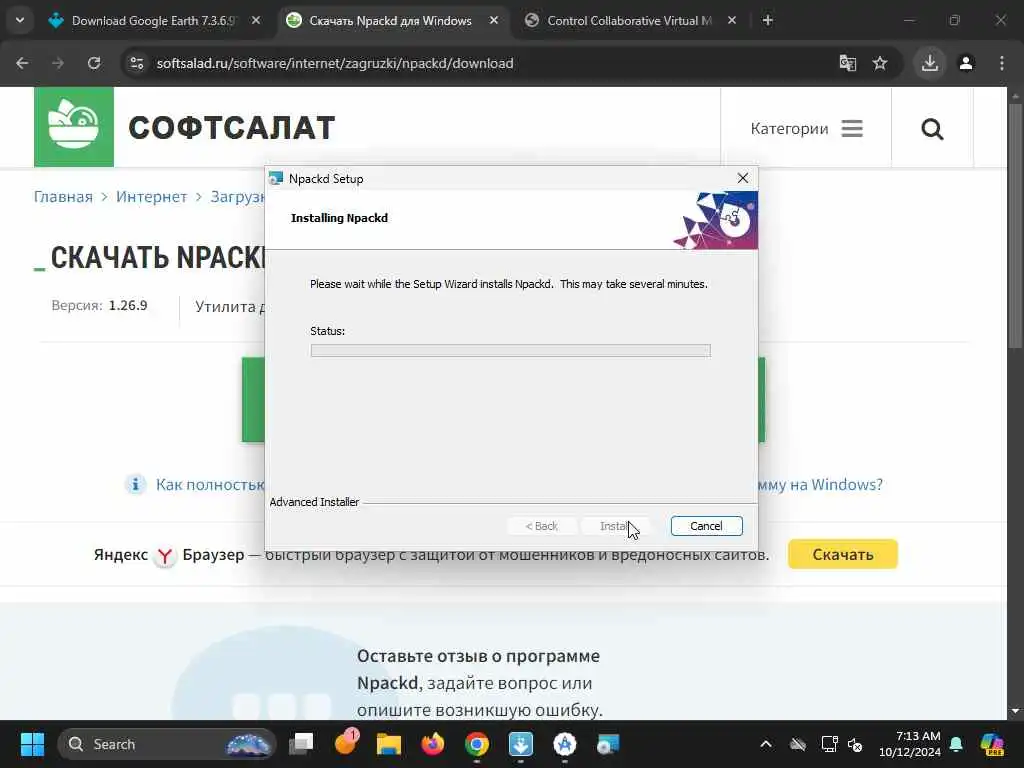
Task: Go back in browser history
Action: [x=22, y=63]
